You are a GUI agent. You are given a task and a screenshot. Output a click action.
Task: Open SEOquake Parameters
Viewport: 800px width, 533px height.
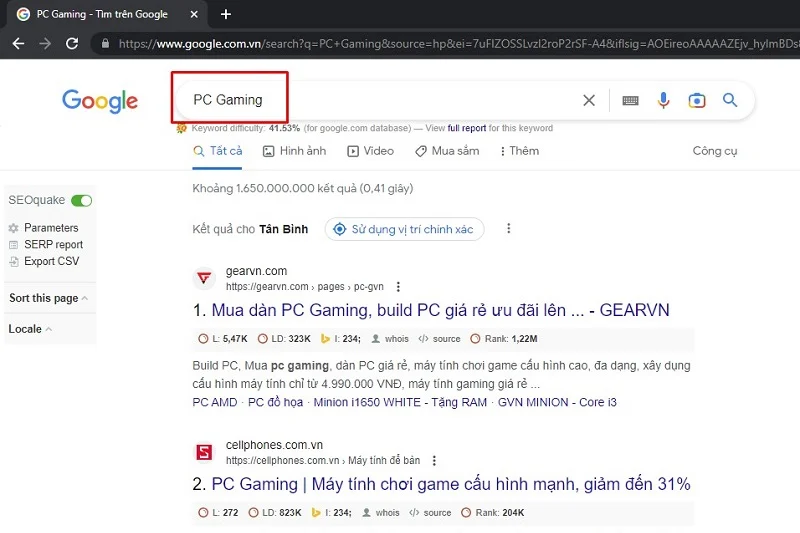(51, 227)
